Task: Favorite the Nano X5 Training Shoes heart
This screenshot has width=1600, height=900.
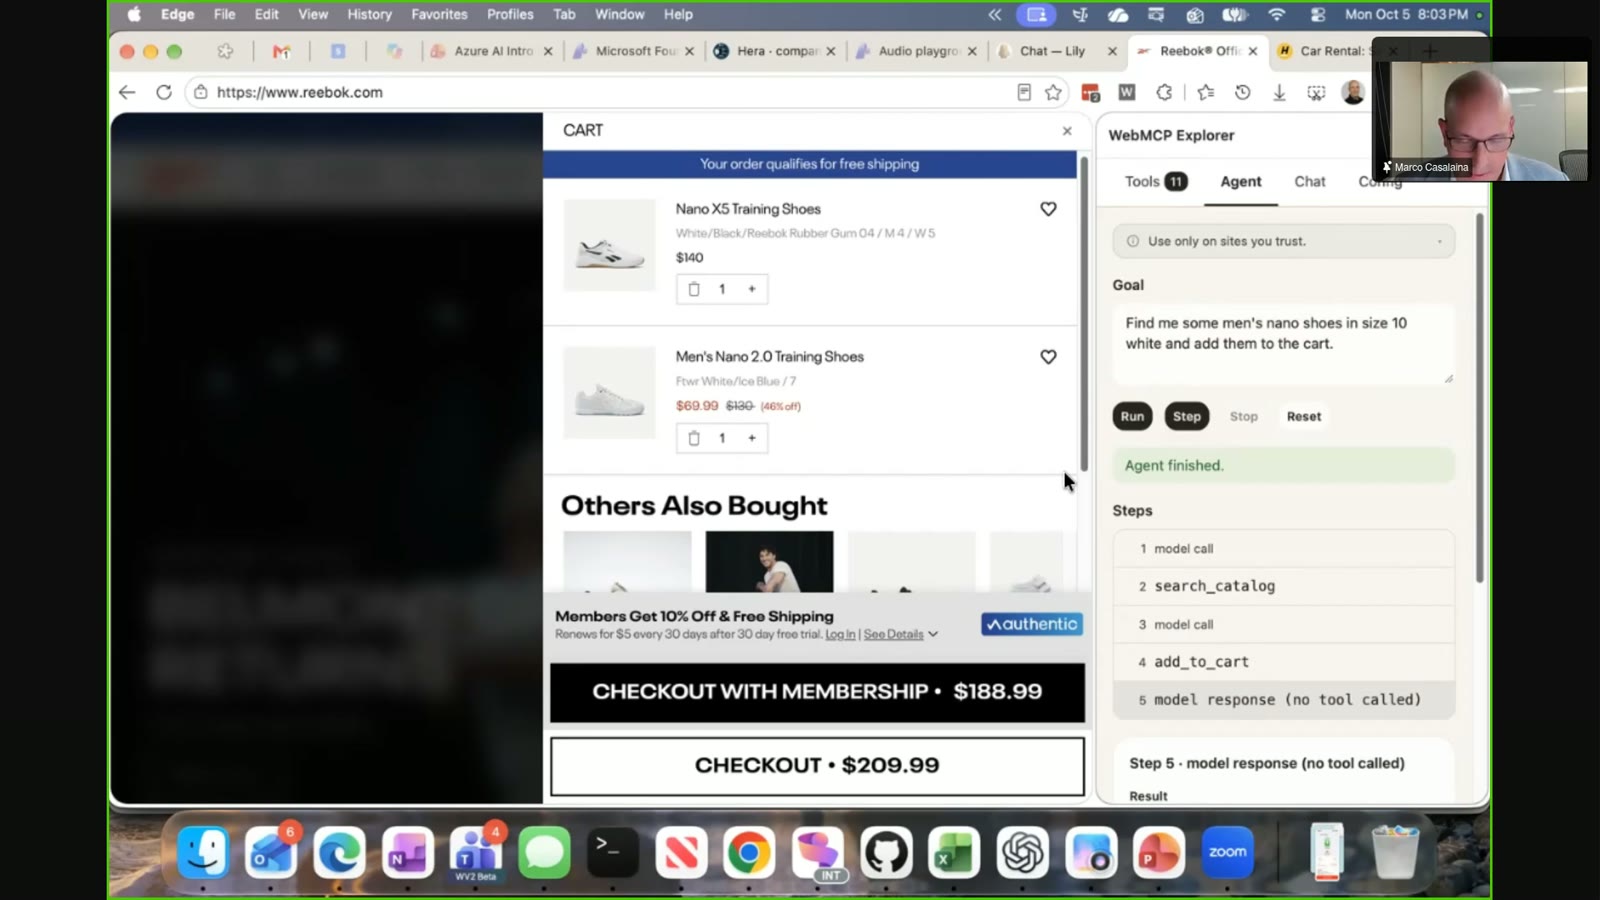Action: (x=1048, y=209)
